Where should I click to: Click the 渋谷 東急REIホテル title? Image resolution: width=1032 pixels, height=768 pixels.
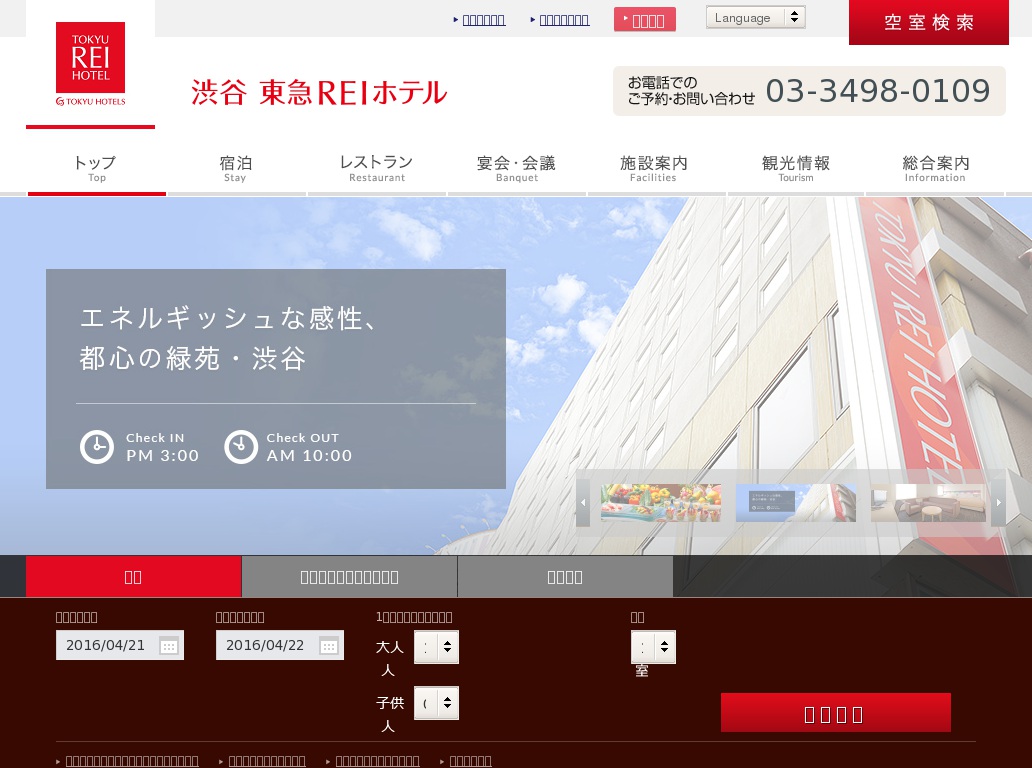pos(319,92)
